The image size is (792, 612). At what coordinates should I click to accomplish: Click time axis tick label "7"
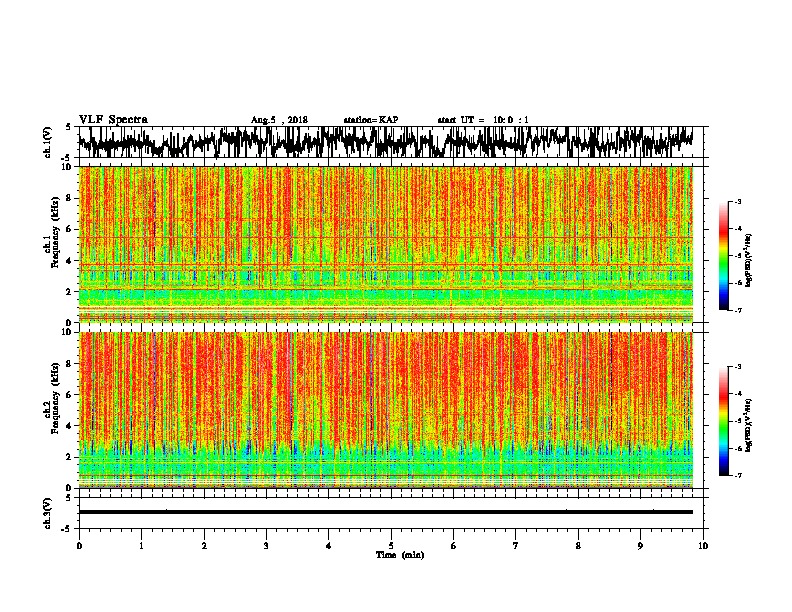(x=516, y=546)
